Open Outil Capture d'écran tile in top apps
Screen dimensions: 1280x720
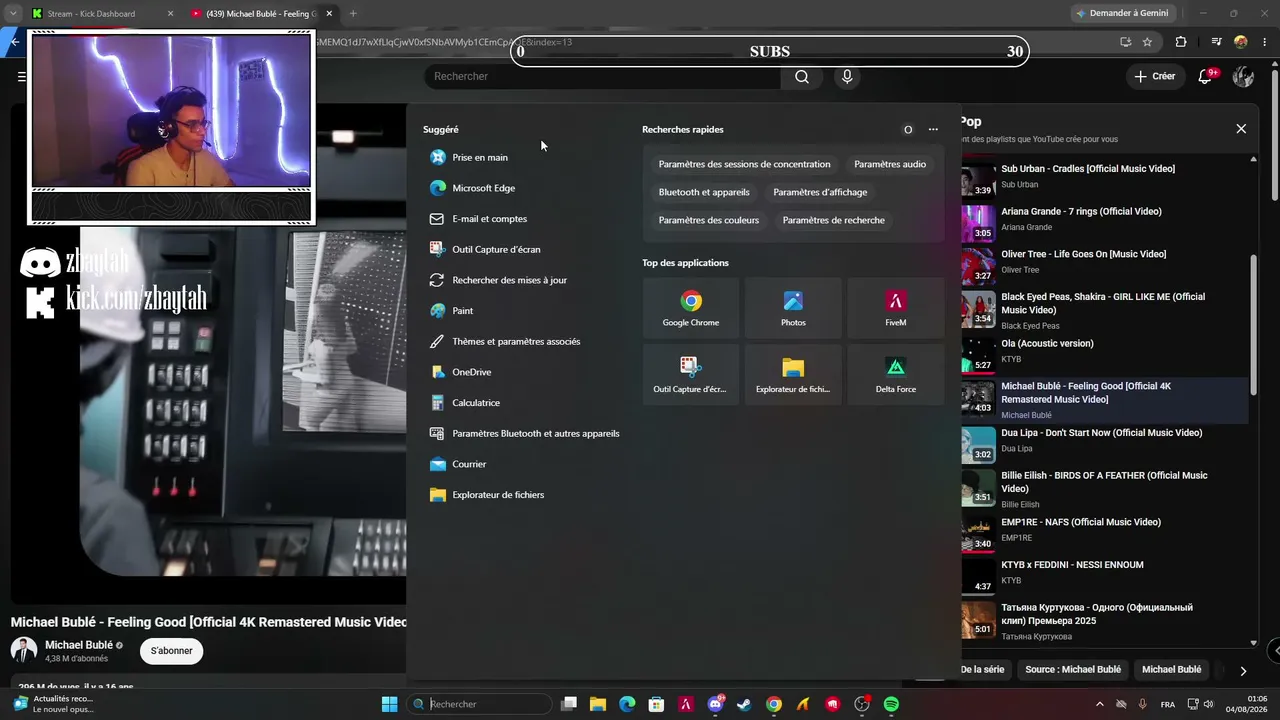[691, 375]
